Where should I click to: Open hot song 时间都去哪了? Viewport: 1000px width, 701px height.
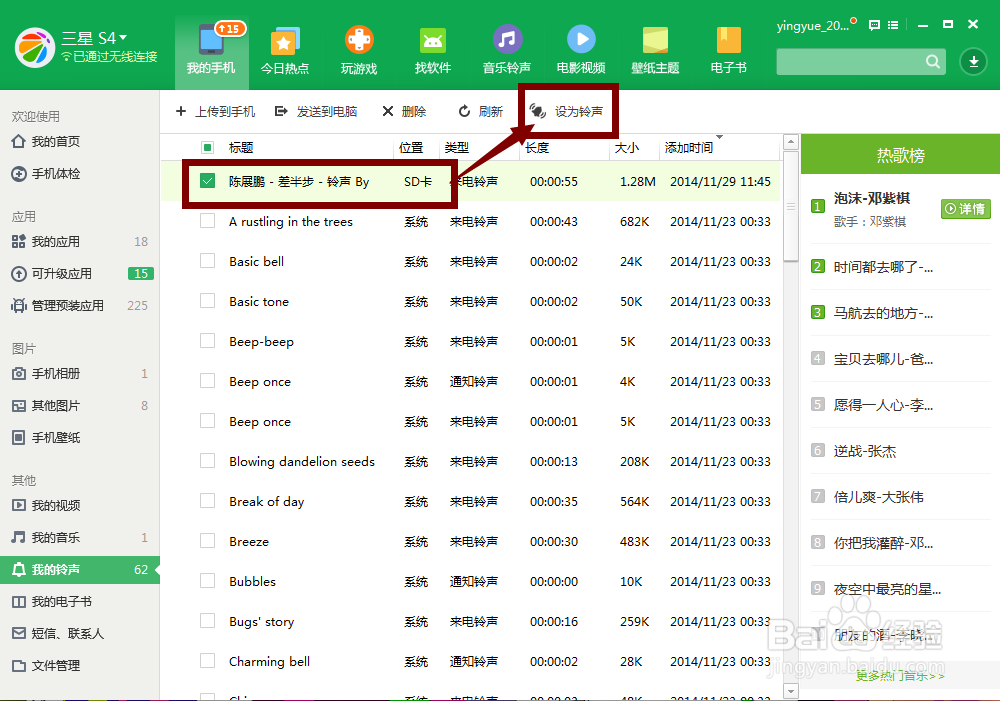pos(883,267)
